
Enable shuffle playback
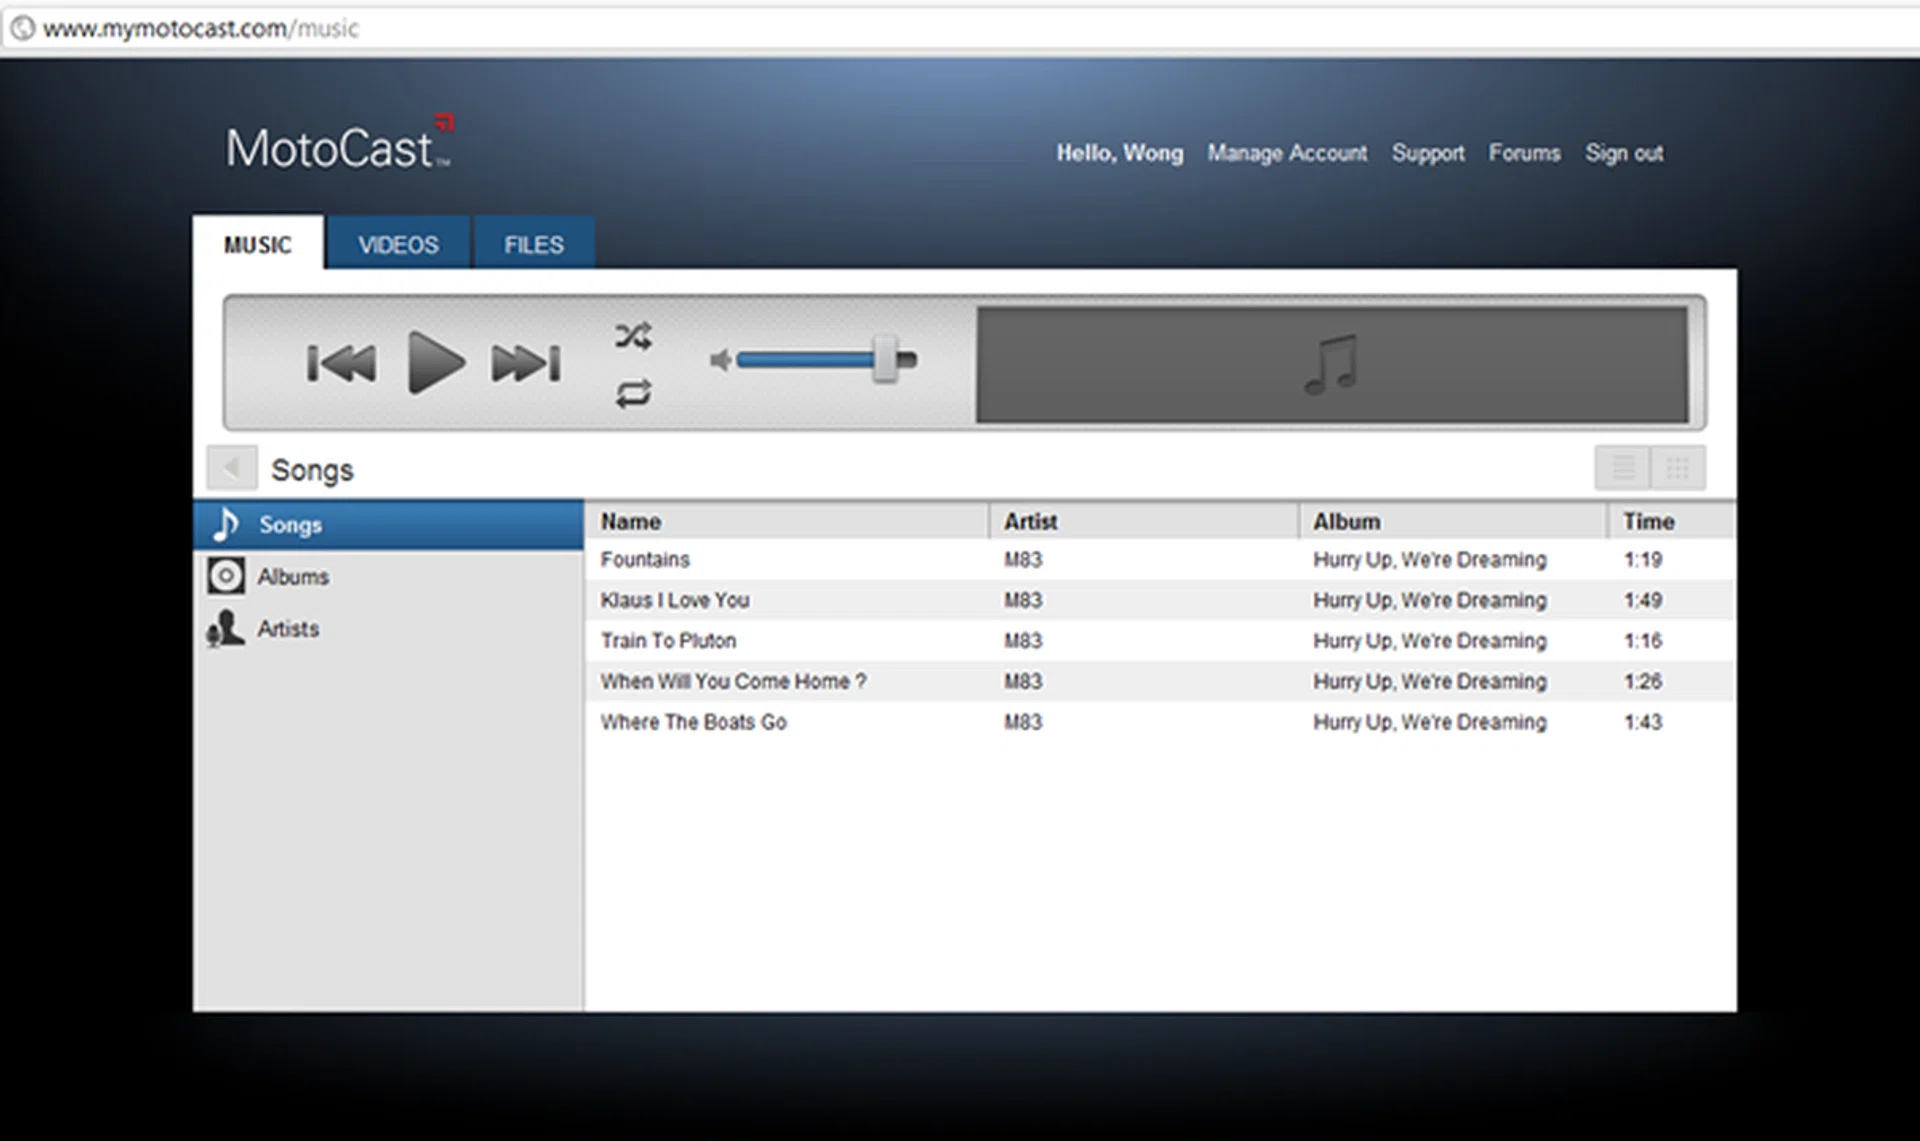click(633, 335)
